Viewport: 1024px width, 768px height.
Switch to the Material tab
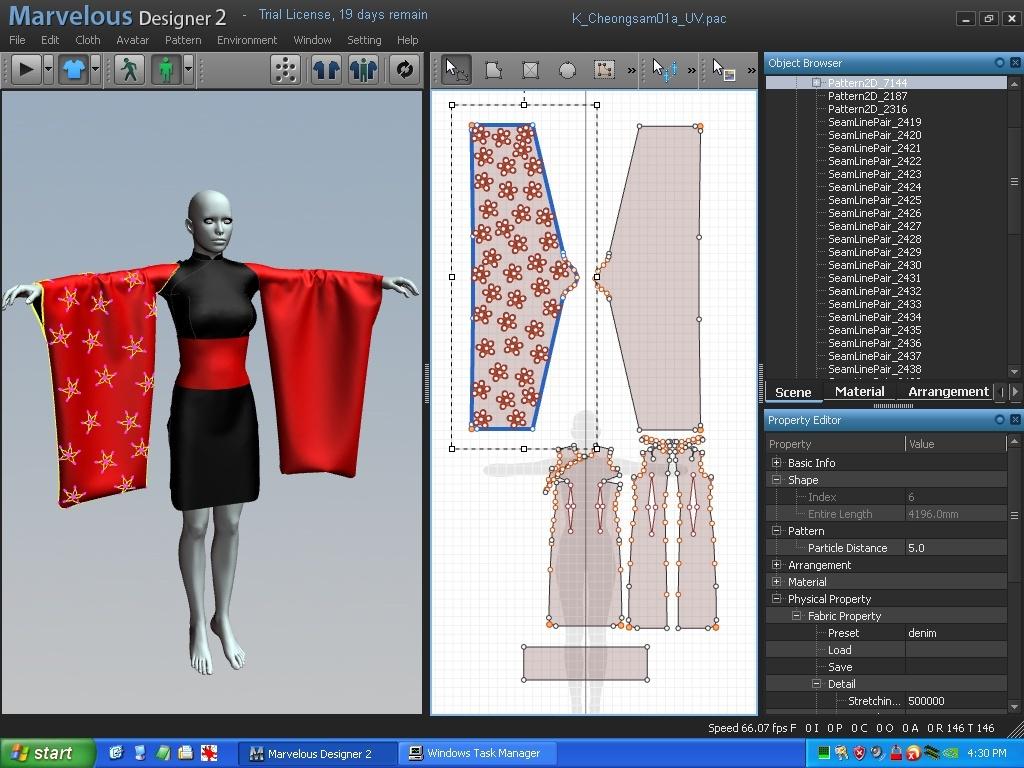[x=859, y=392]
